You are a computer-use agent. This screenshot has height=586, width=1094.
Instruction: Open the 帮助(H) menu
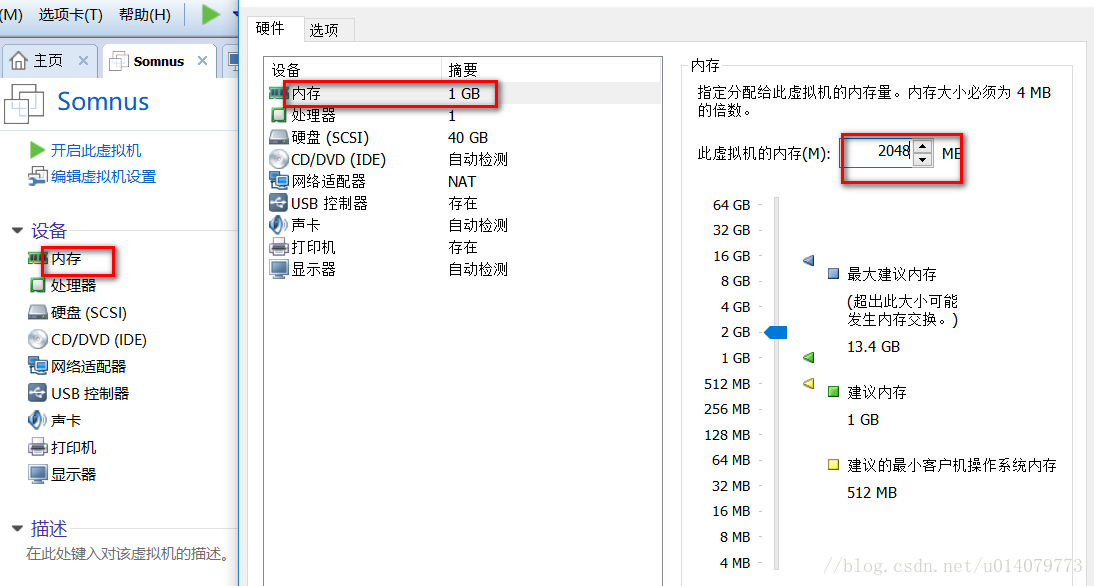144,15
